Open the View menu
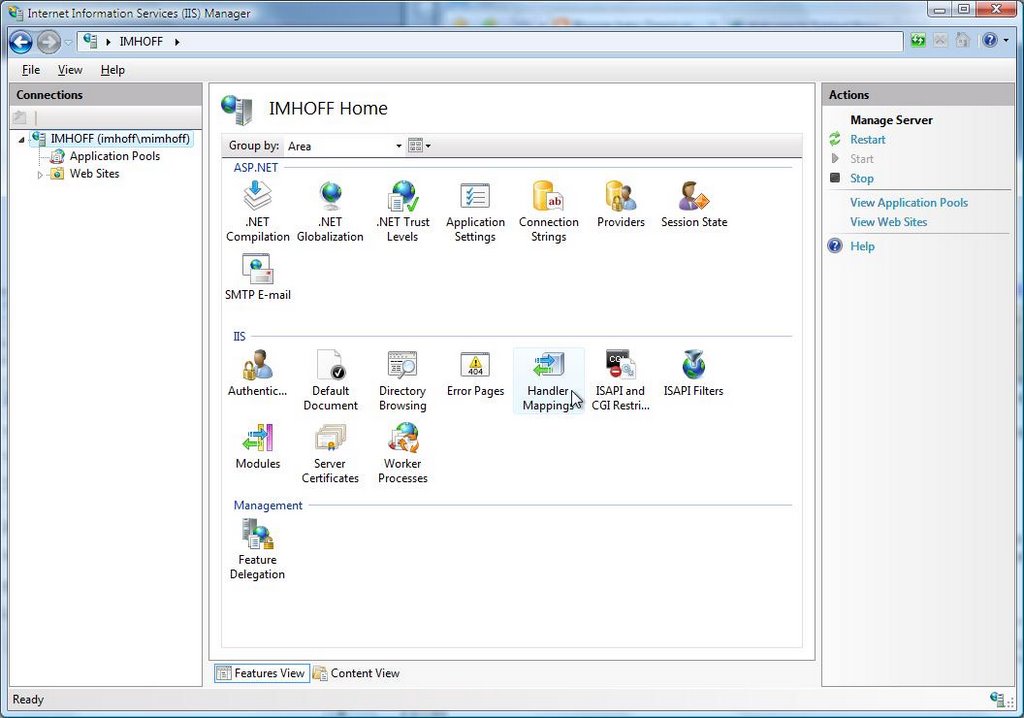 [x=70, y=70]
